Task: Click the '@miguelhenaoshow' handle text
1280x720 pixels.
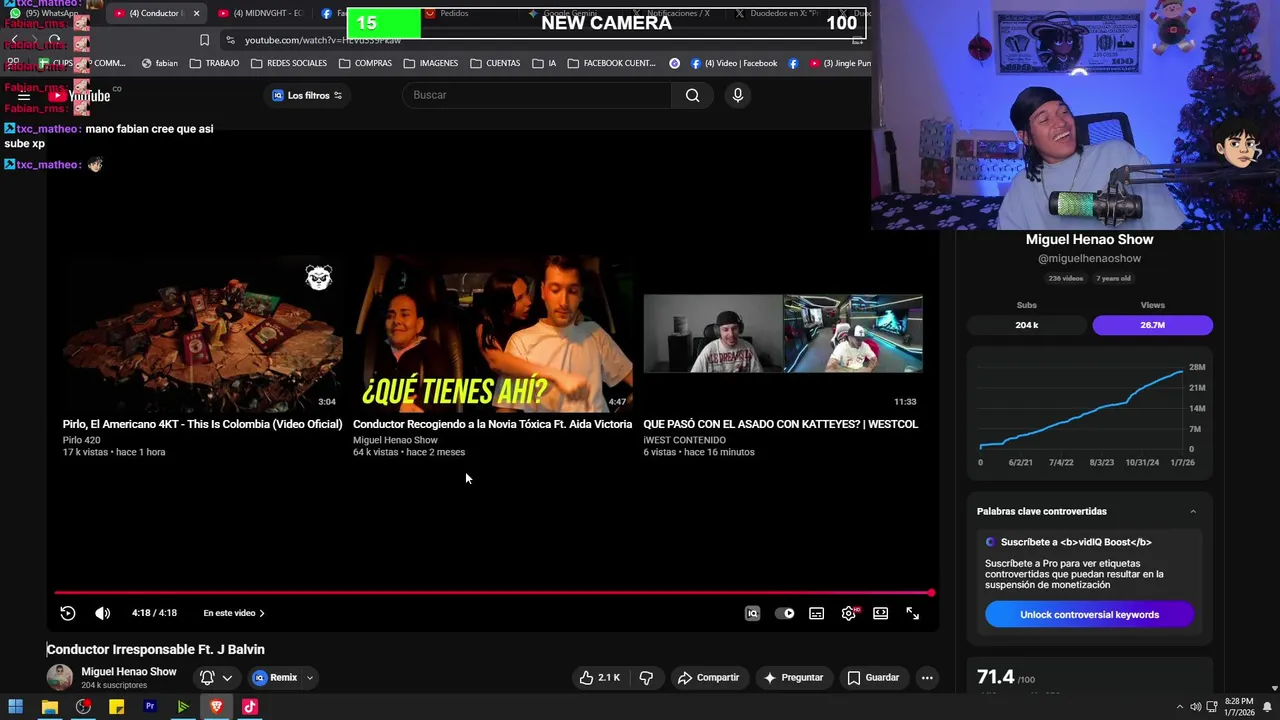Action: [x=1089, y=258]
